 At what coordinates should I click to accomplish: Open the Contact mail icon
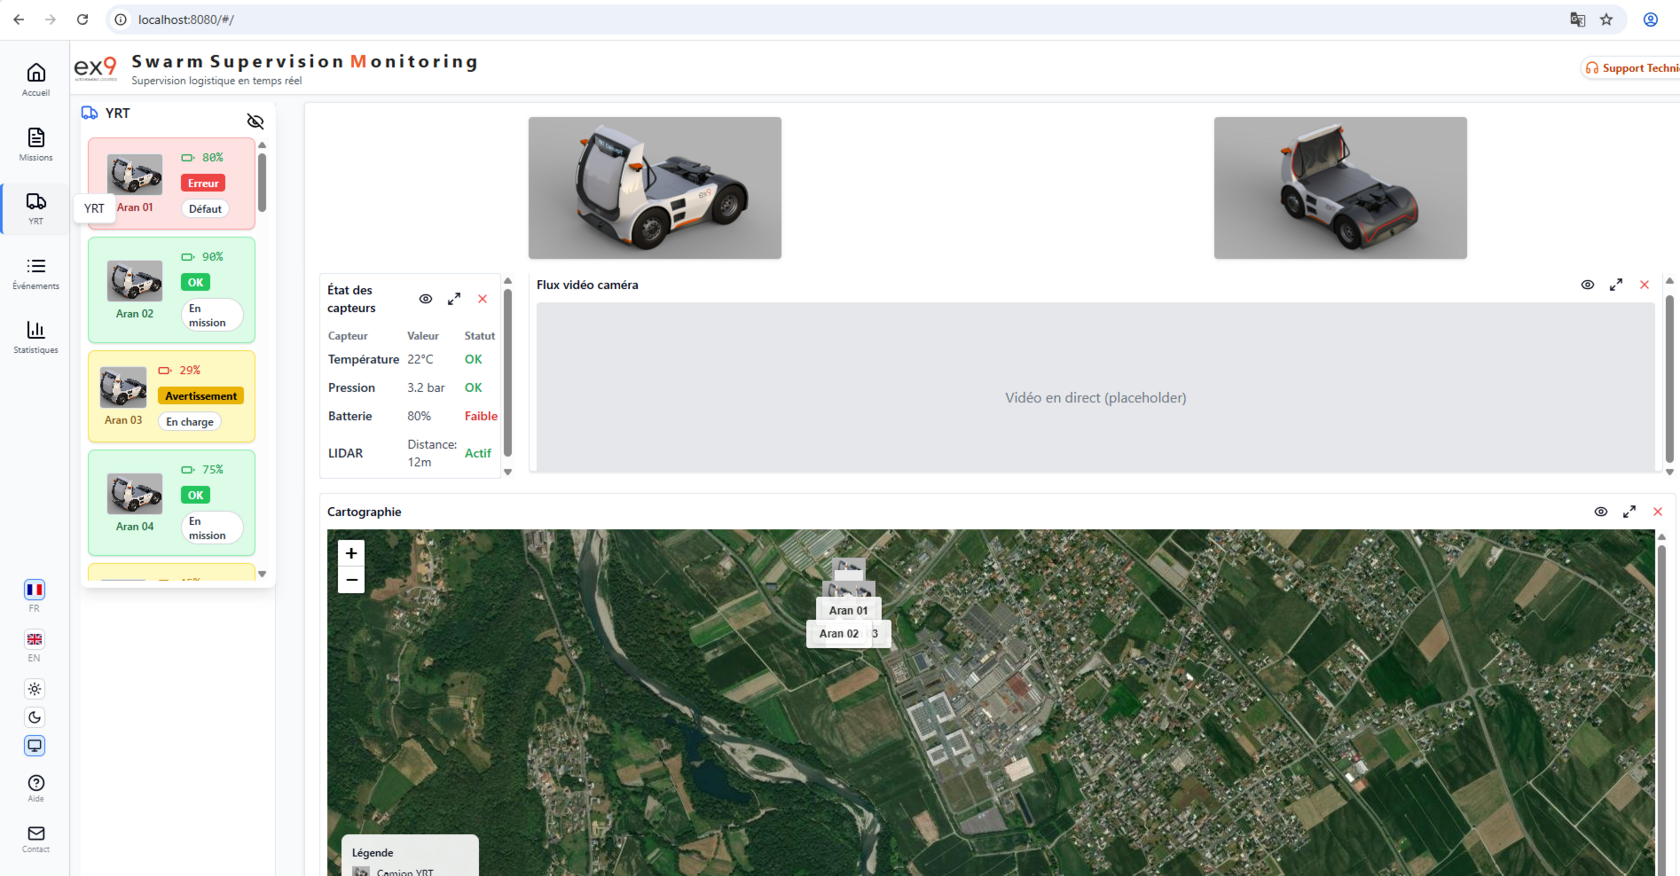pos(36,838)
